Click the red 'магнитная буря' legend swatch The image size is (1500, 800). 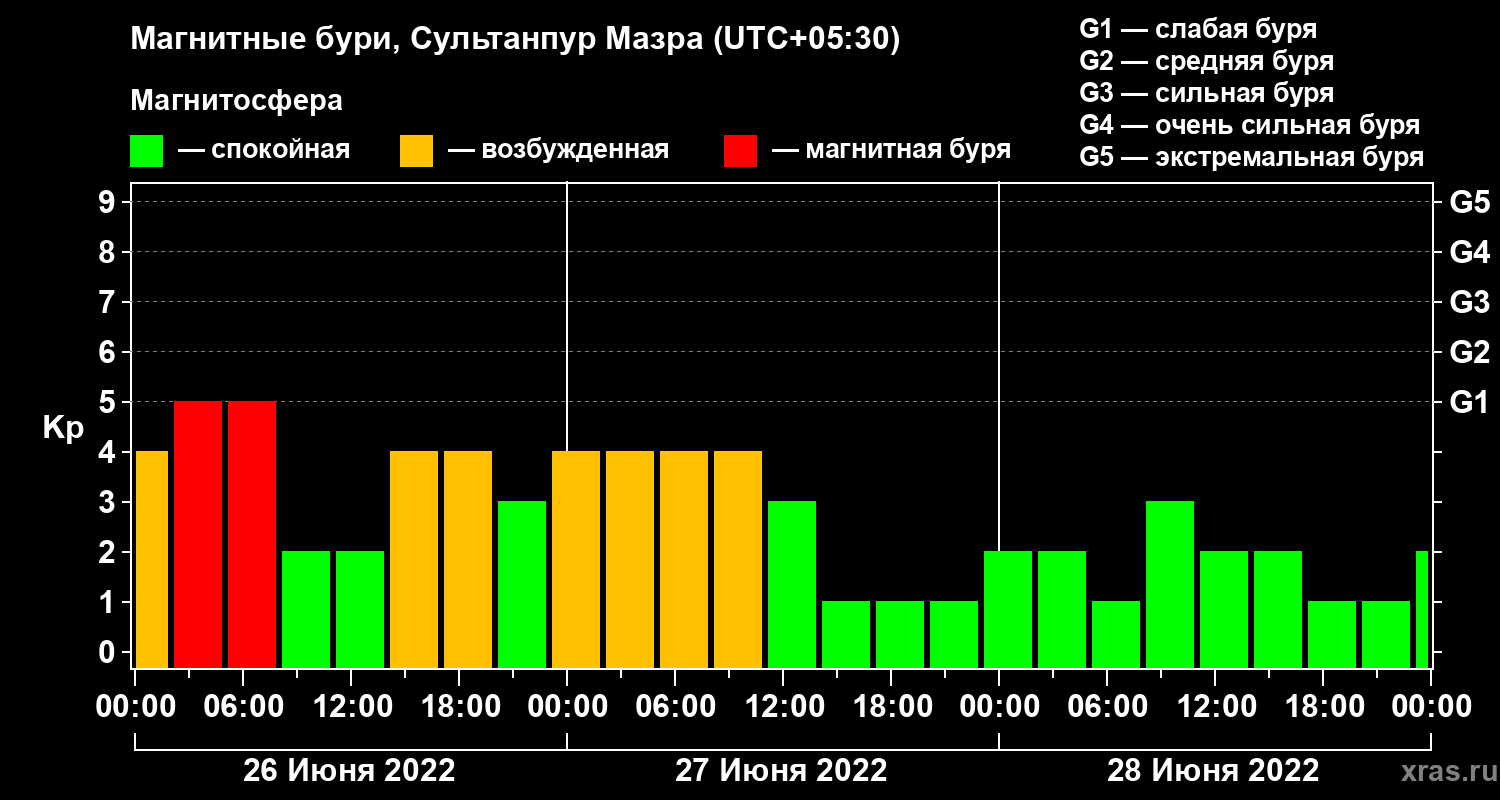coord(741,151)
